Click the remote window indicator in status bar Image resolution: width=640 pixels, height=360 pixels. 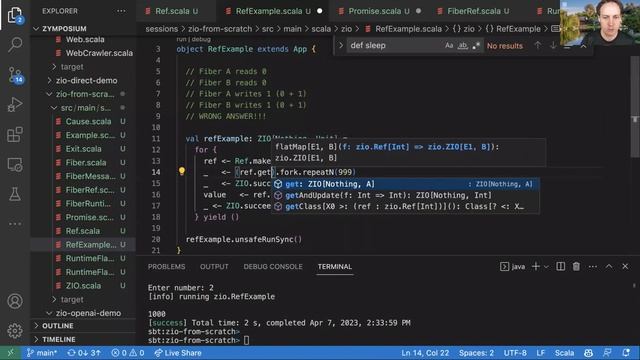click(x=11, y=353)
